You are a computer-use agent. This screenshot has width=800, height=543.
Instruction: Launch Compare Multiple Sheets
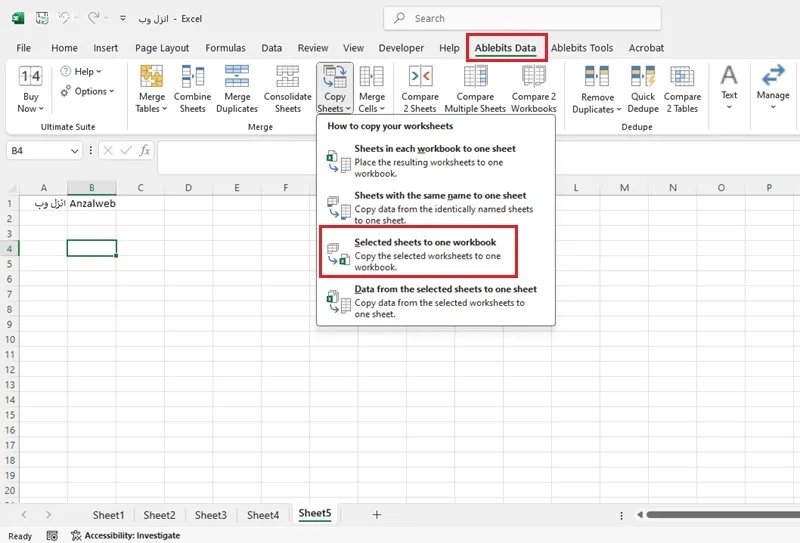click(x=475, y=89)
